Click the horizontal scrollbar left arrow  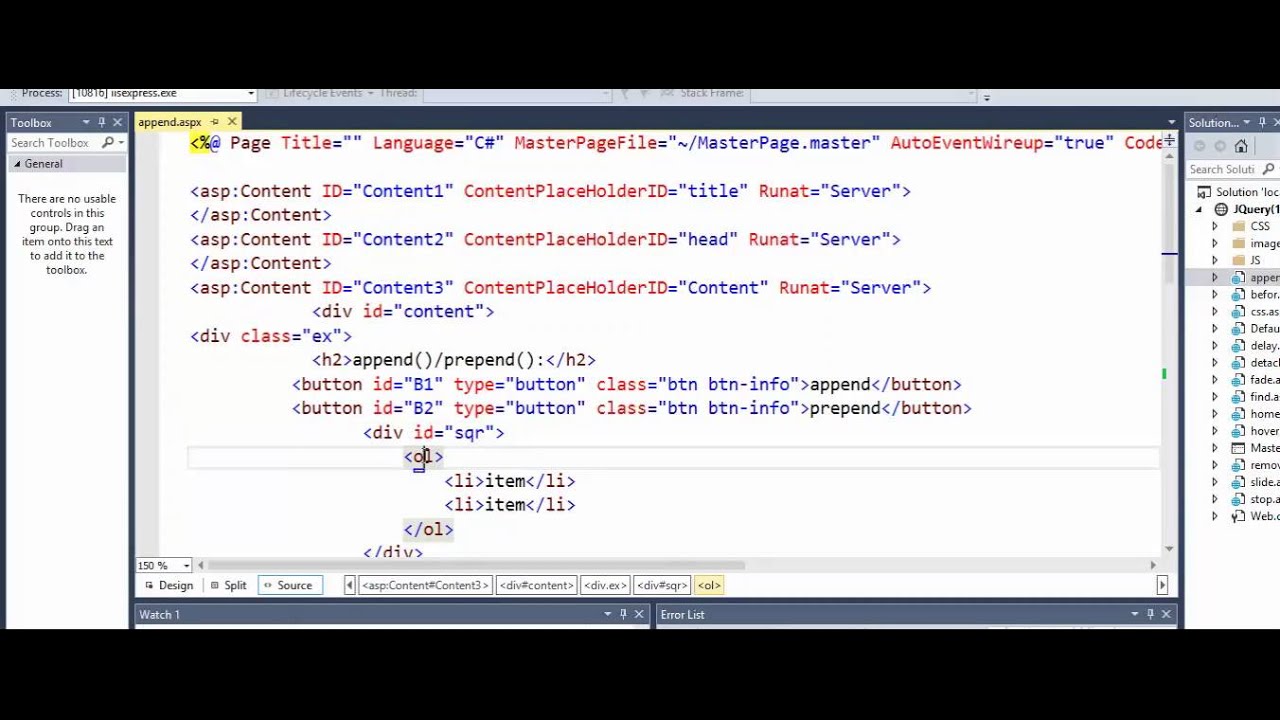coord(201,565)
